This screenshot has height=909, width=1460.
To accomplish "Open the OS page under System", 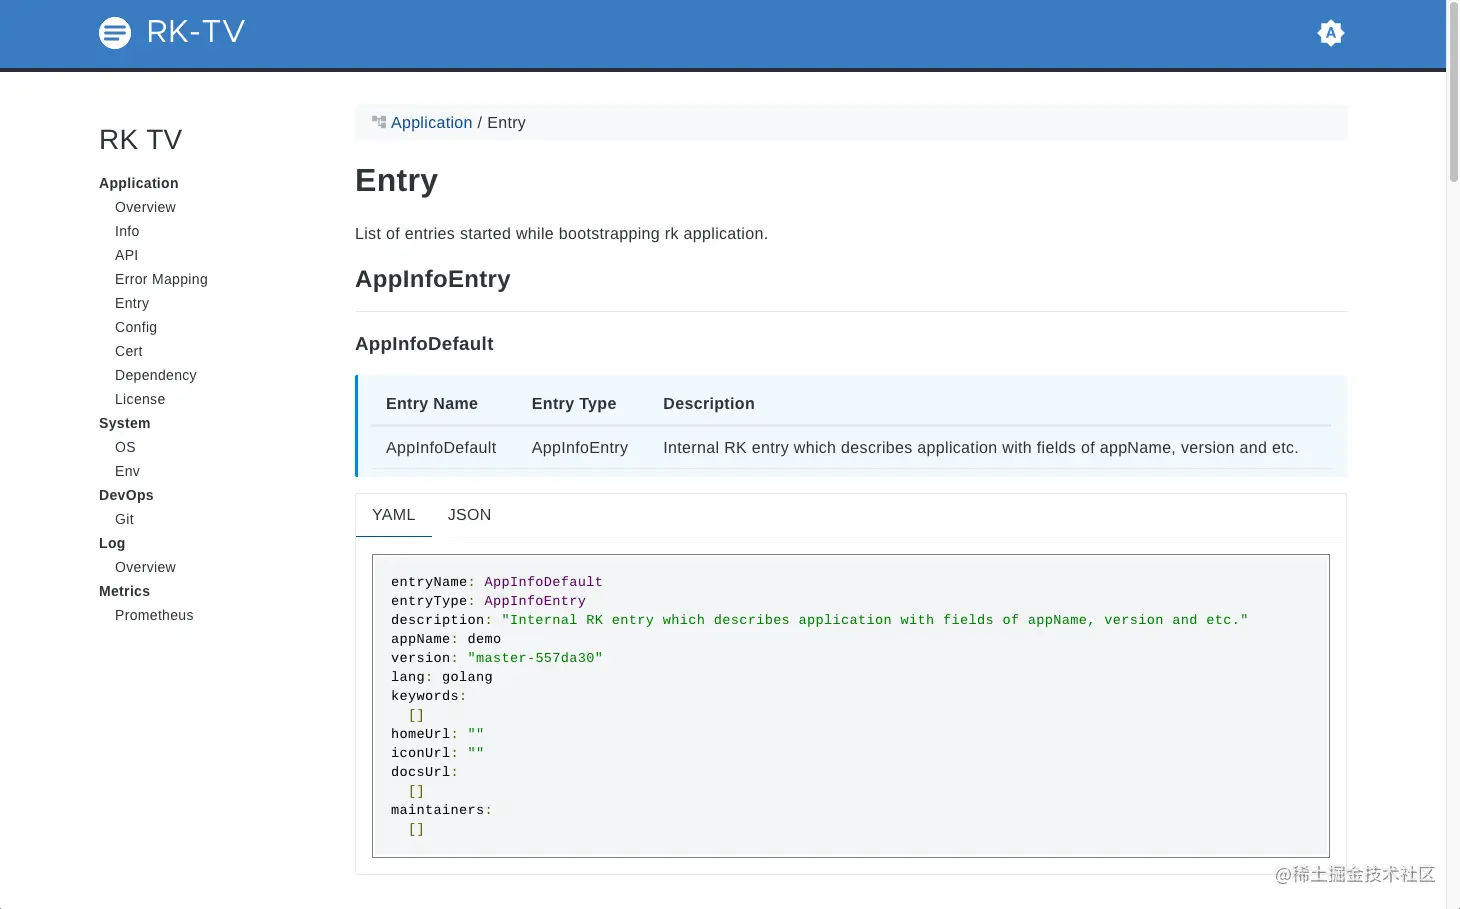I will tap(125, 447).
